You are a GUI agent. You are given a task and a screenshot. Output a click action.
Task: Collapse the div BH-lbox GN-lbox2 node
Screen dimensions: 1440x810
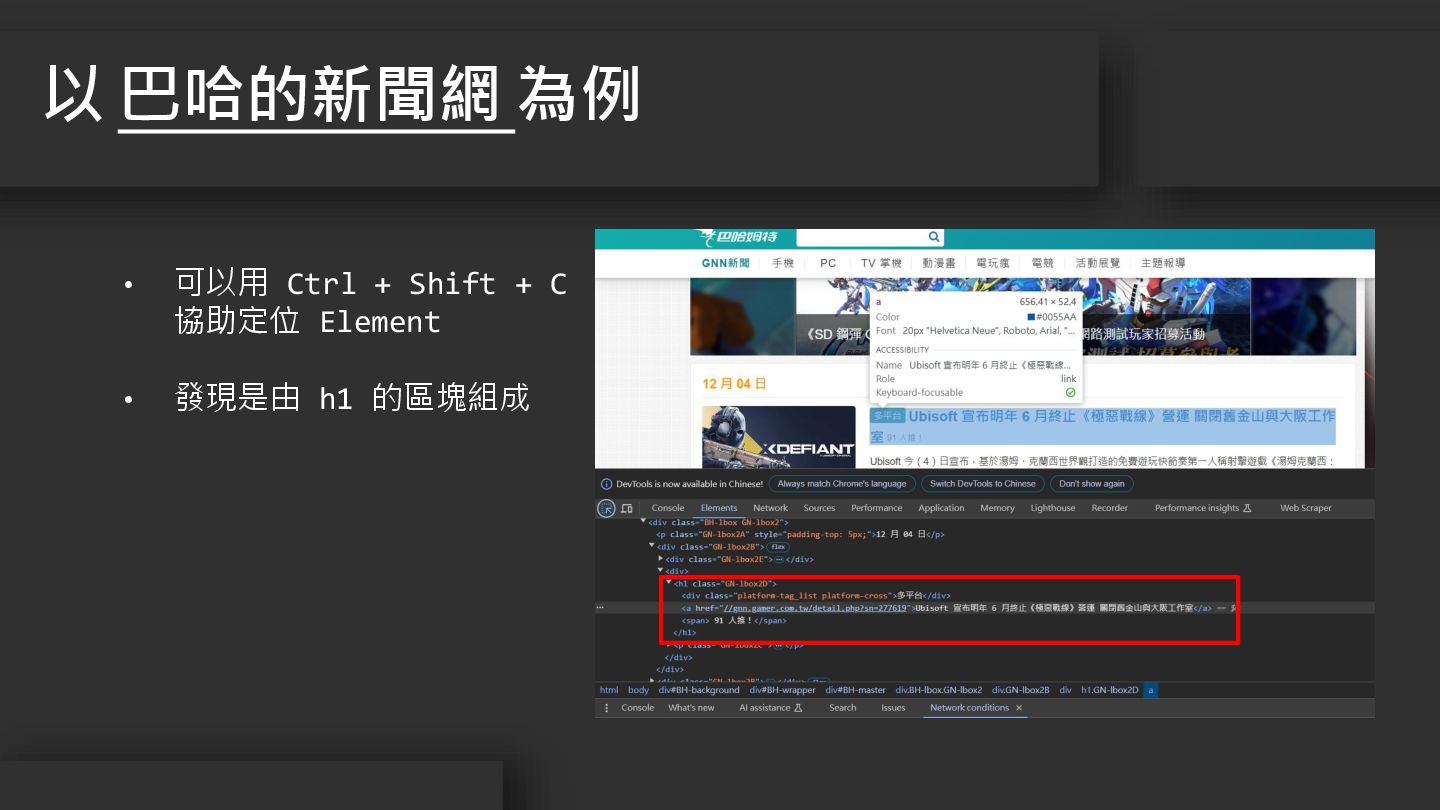click(x=644, y=521)
